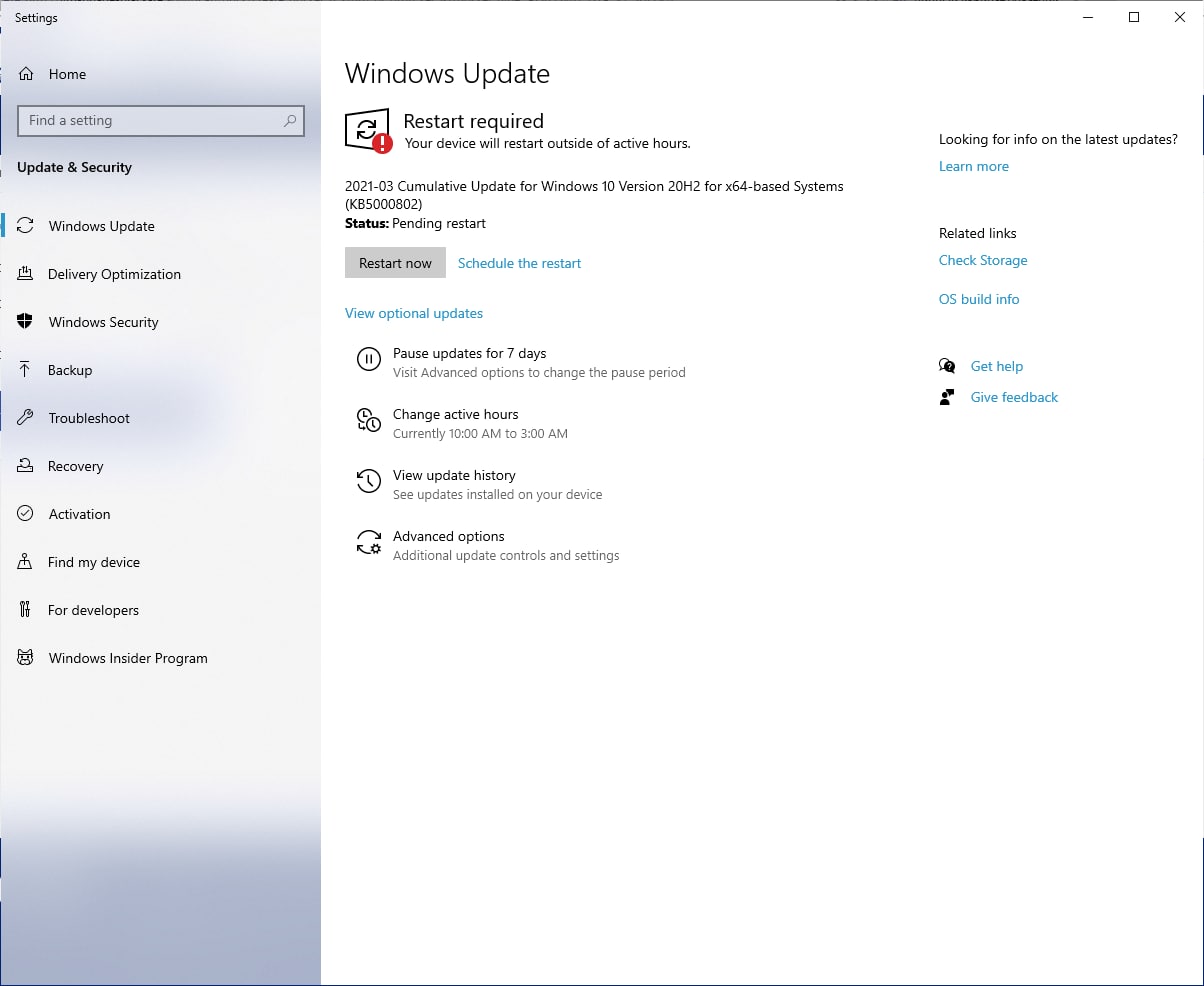Click the Windows Update page title
Screen dimensions: 1204x986
pyautogui.click(x=447, y=74)
